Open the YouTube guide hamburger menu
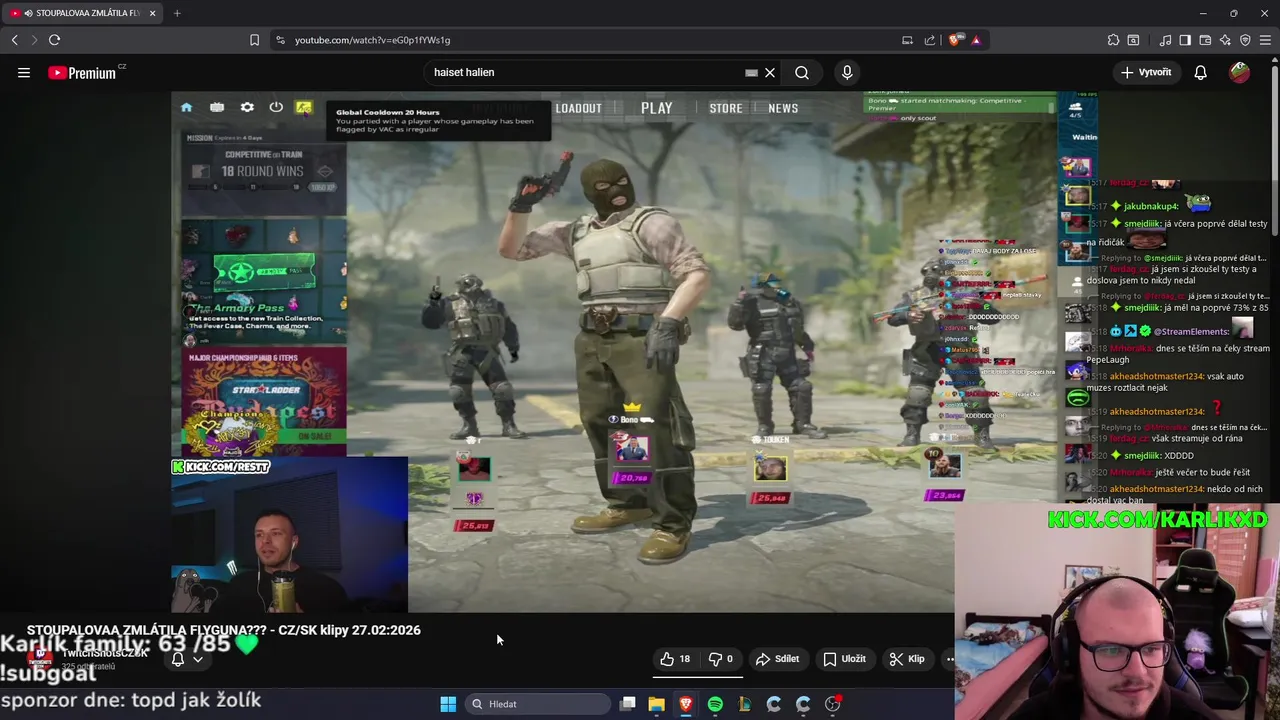This screenshot has width=1280, height=720. [24, 72]
